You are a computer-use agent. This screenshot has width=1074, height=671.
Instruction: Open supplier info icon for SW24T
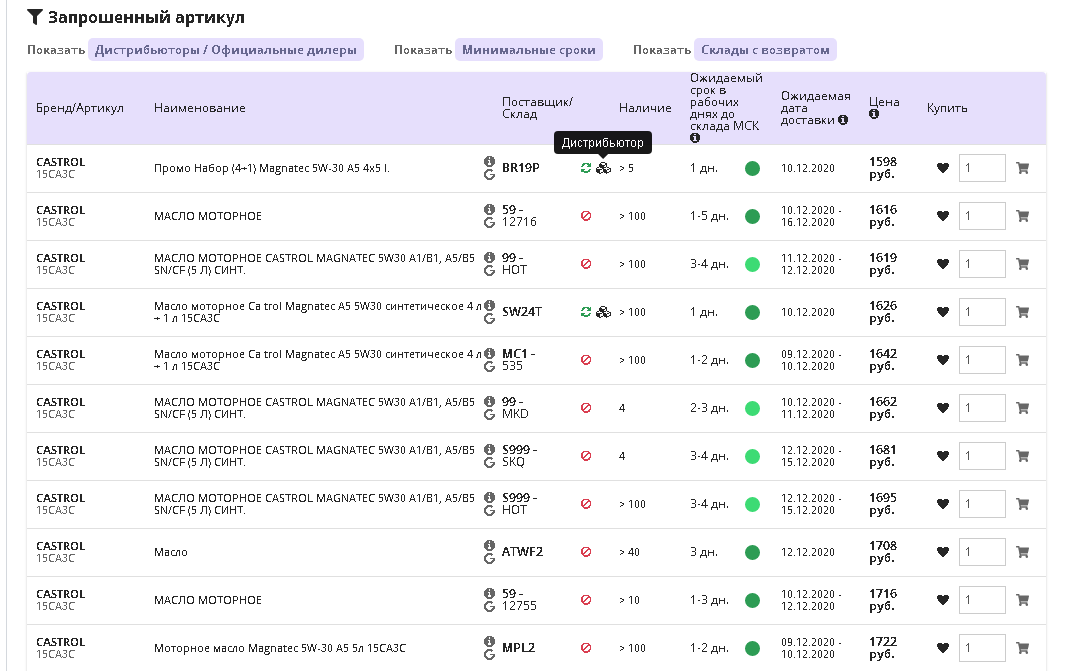(x=489, y=305)
